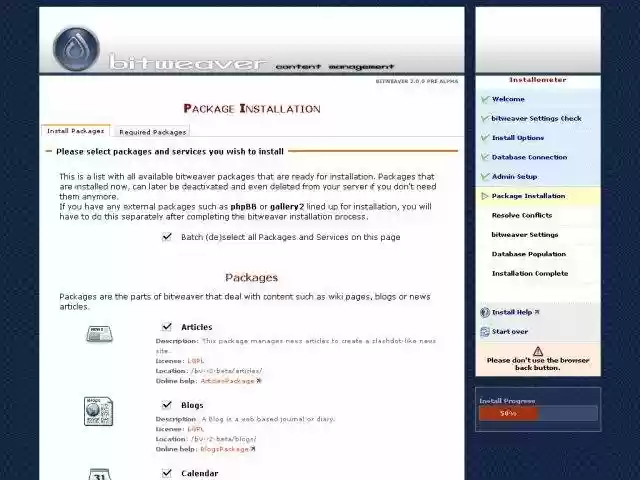The width and height of the screenshot is (640, 480).
Task: Open the ArticlesPackage online help link
Action: coord(227,381)
